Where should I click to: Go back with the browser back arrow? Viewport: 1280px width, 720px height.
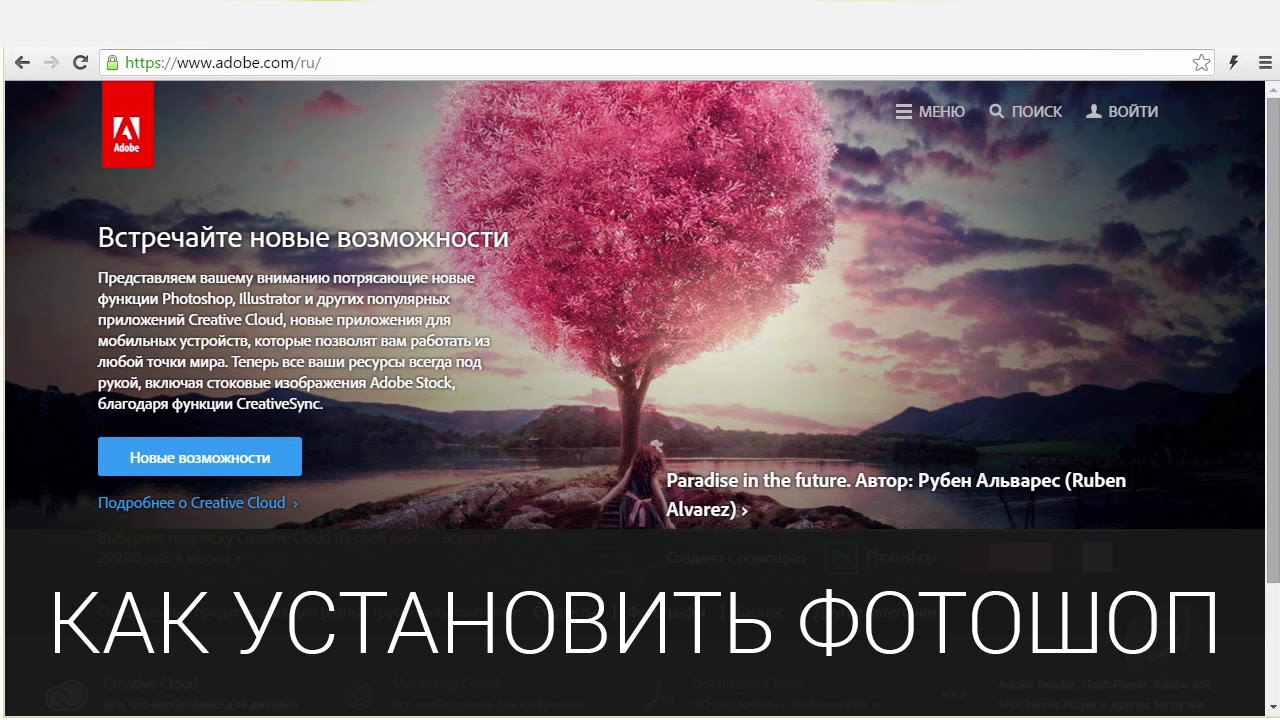[x=22, y=63]
